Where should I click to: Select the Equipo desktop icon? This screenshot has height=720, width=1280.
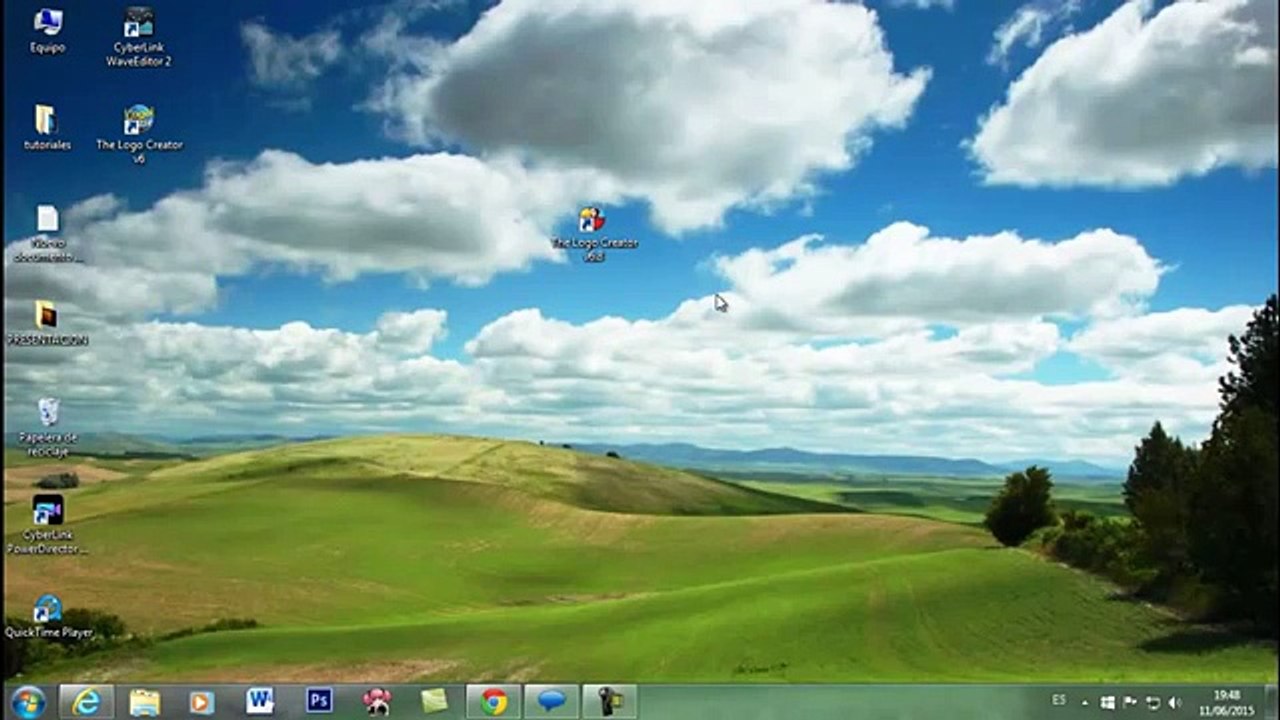point(47,30)
